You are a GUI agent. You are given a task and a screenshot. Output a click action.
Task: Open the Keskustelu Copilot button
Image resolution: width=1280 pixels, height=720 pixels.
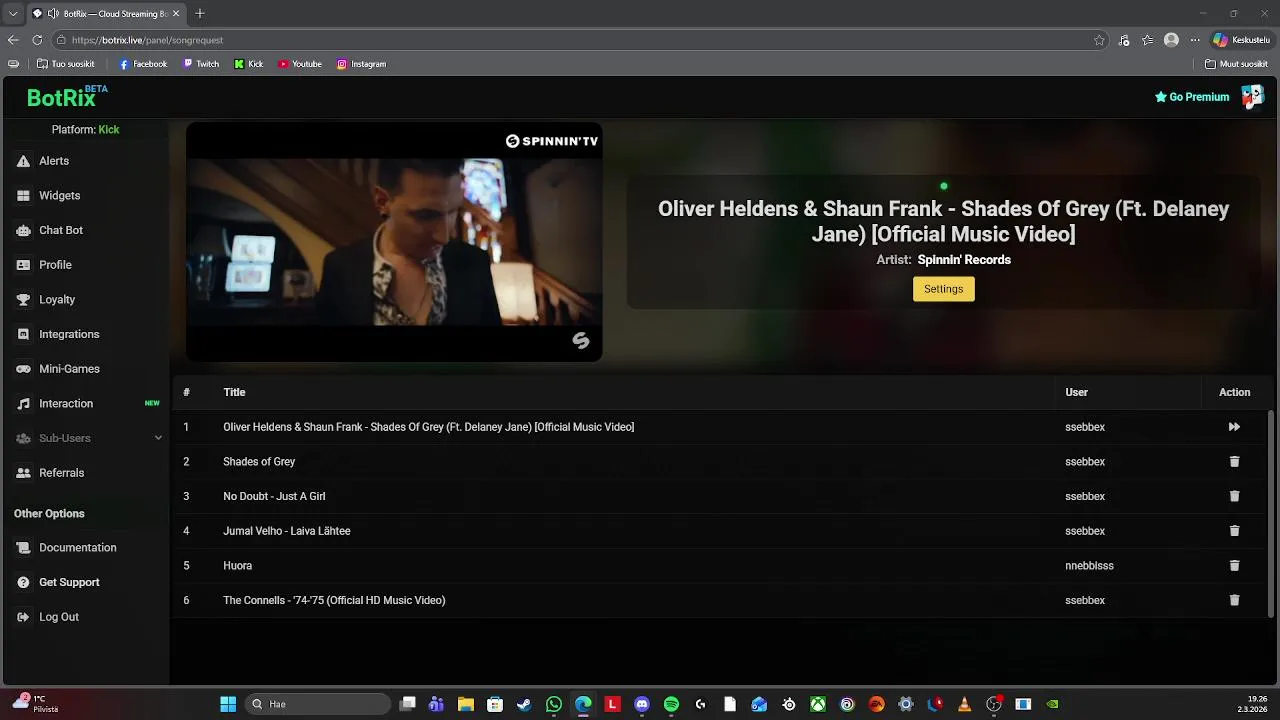click(1241, 40)
